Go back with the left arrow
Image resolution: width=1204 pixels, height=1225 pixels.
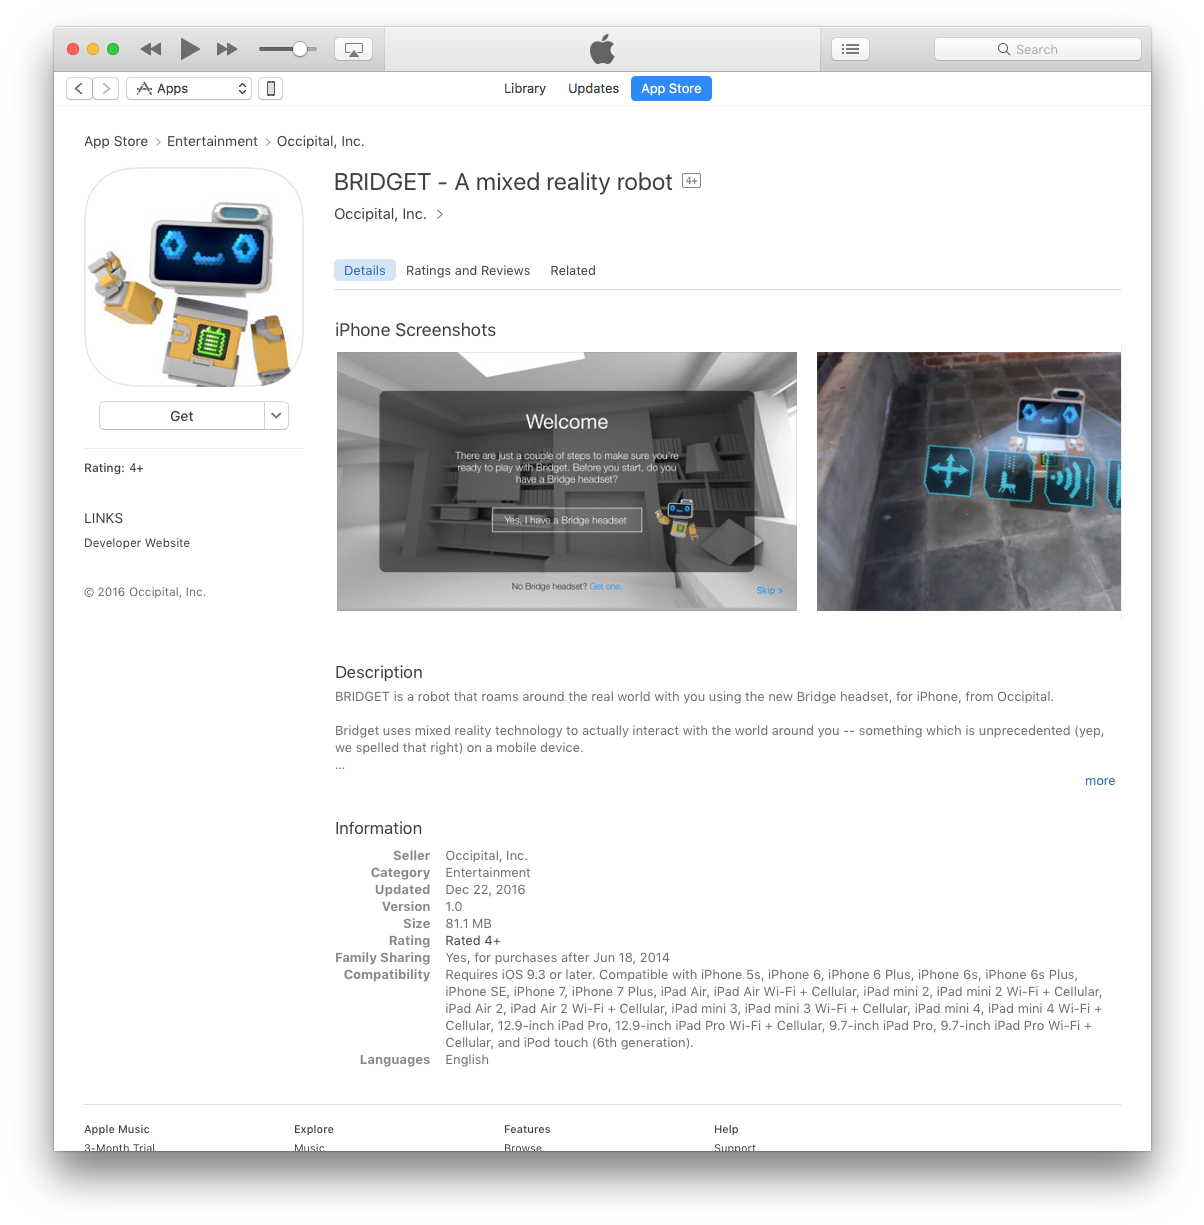[x=79, y=89]
